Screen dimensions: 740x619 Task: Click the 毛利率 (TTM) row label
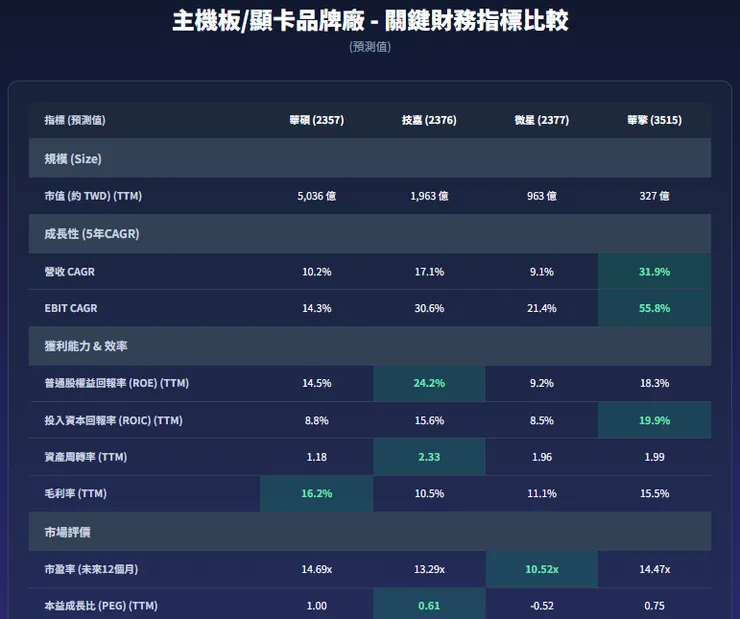(x=76, y=494)
